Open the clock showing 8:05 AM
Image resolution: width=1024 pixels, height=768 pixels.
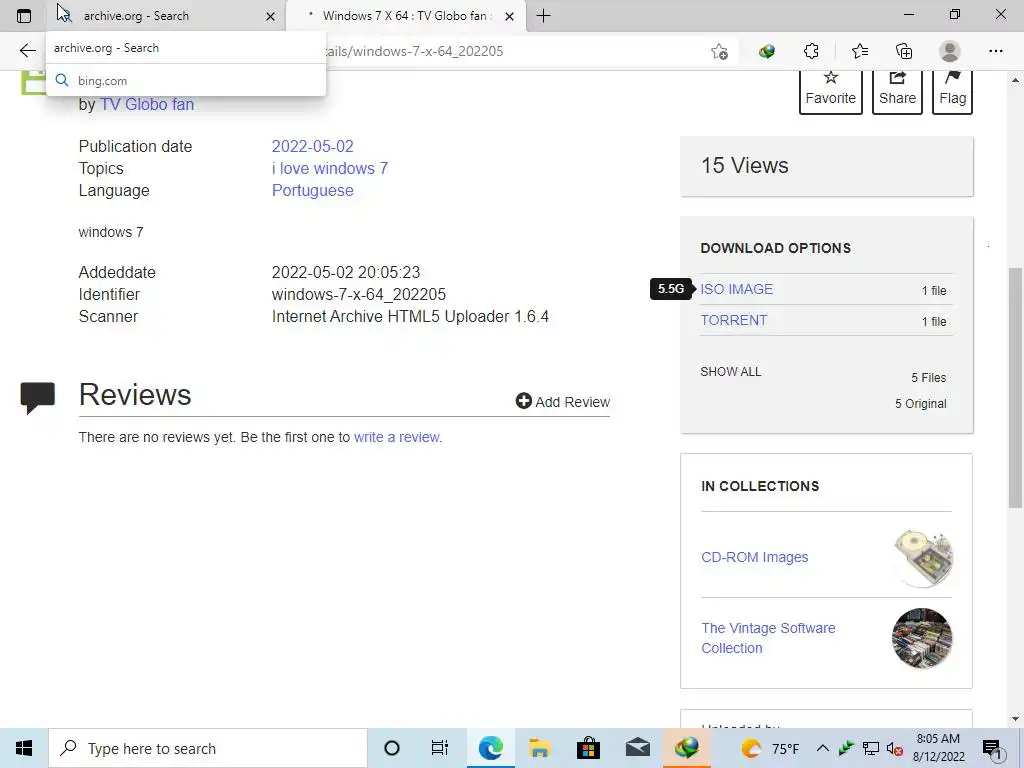(x=938, y=748)
